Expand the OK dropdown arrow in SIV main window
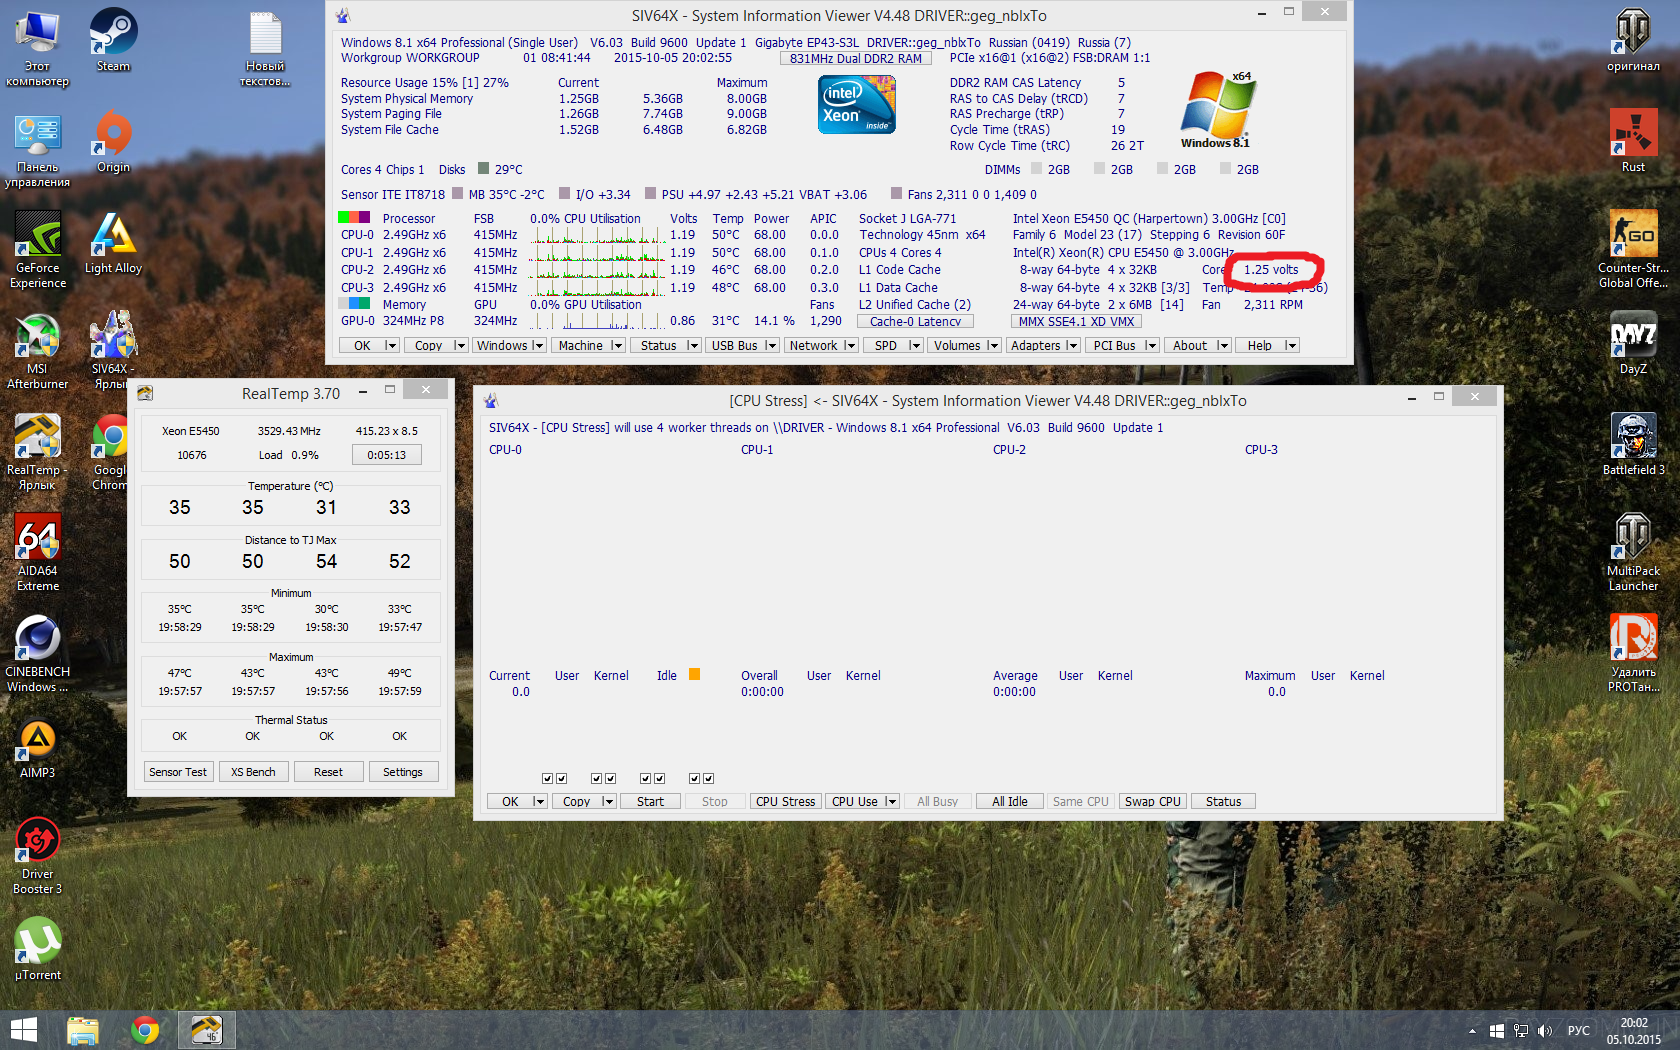1680x1050 pixels. 391,346
